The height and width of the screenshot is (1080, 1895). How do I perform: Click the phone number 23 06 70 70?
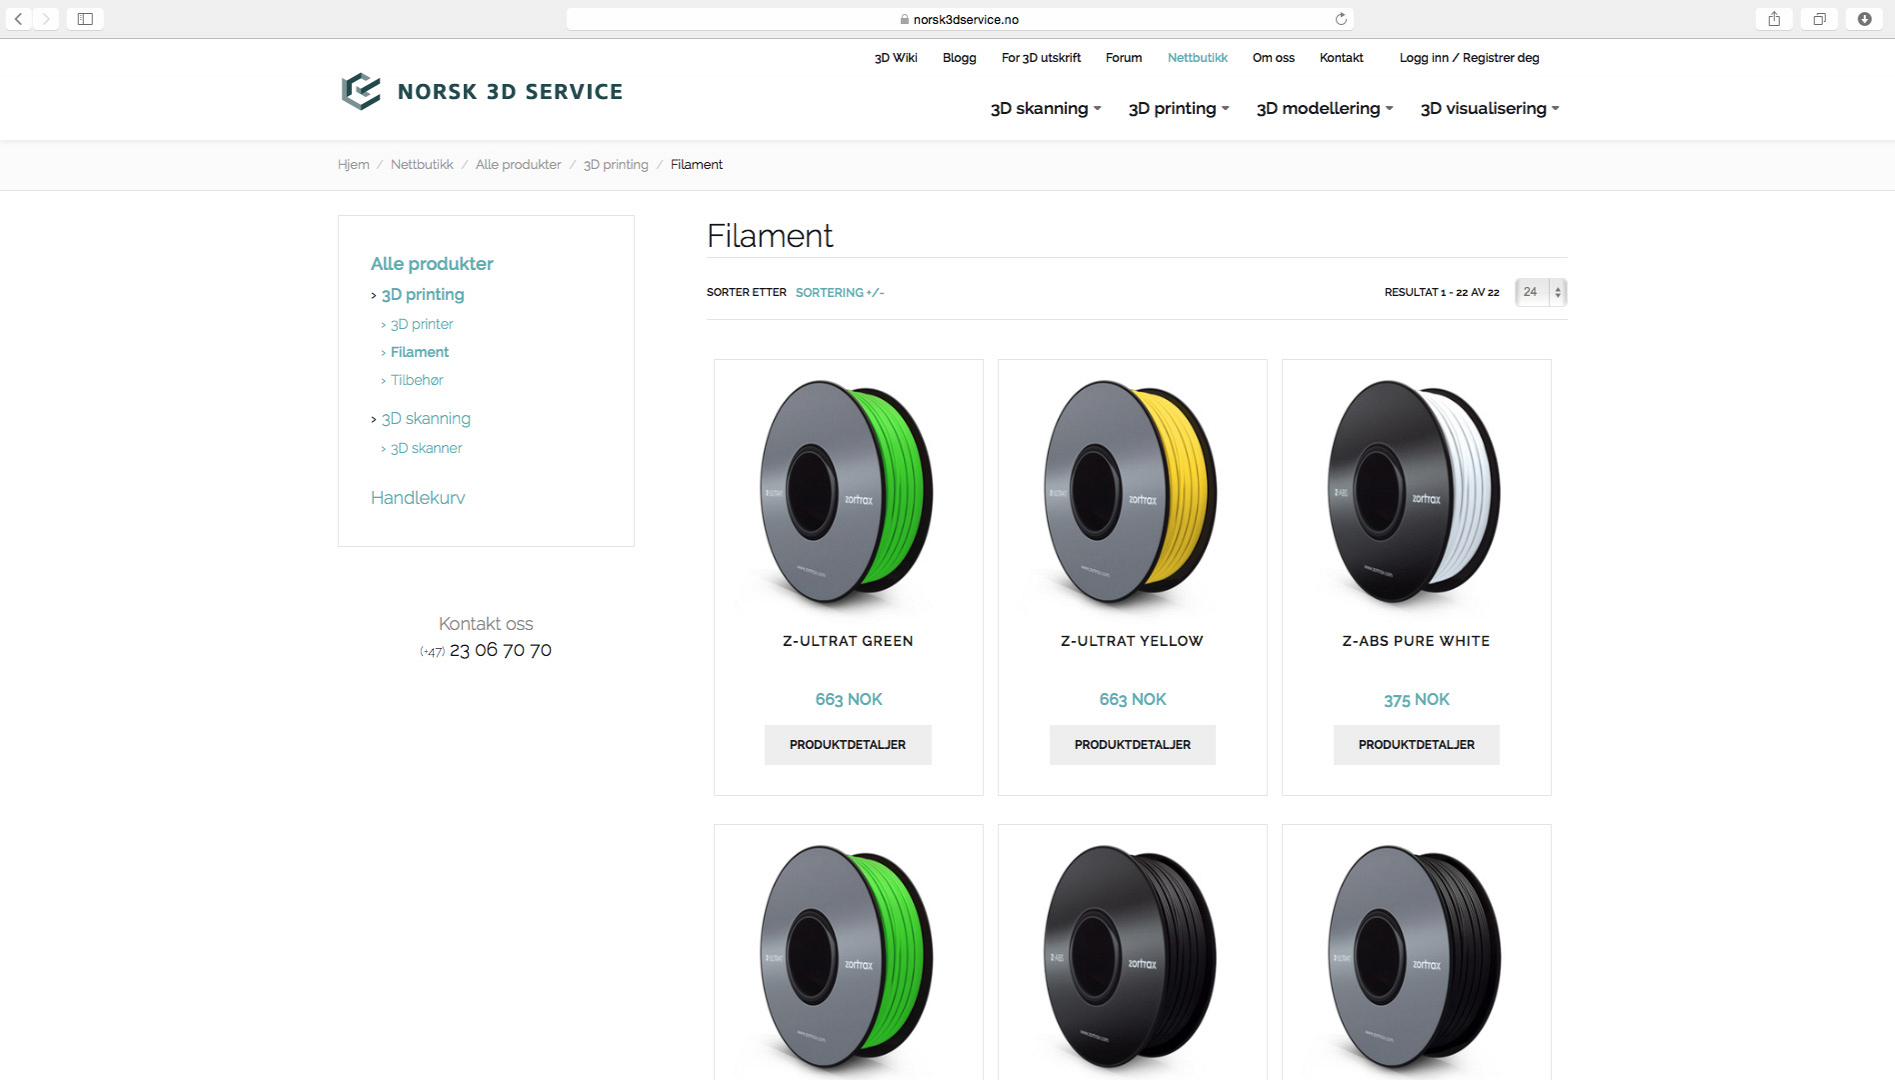[x=500, y=650]
